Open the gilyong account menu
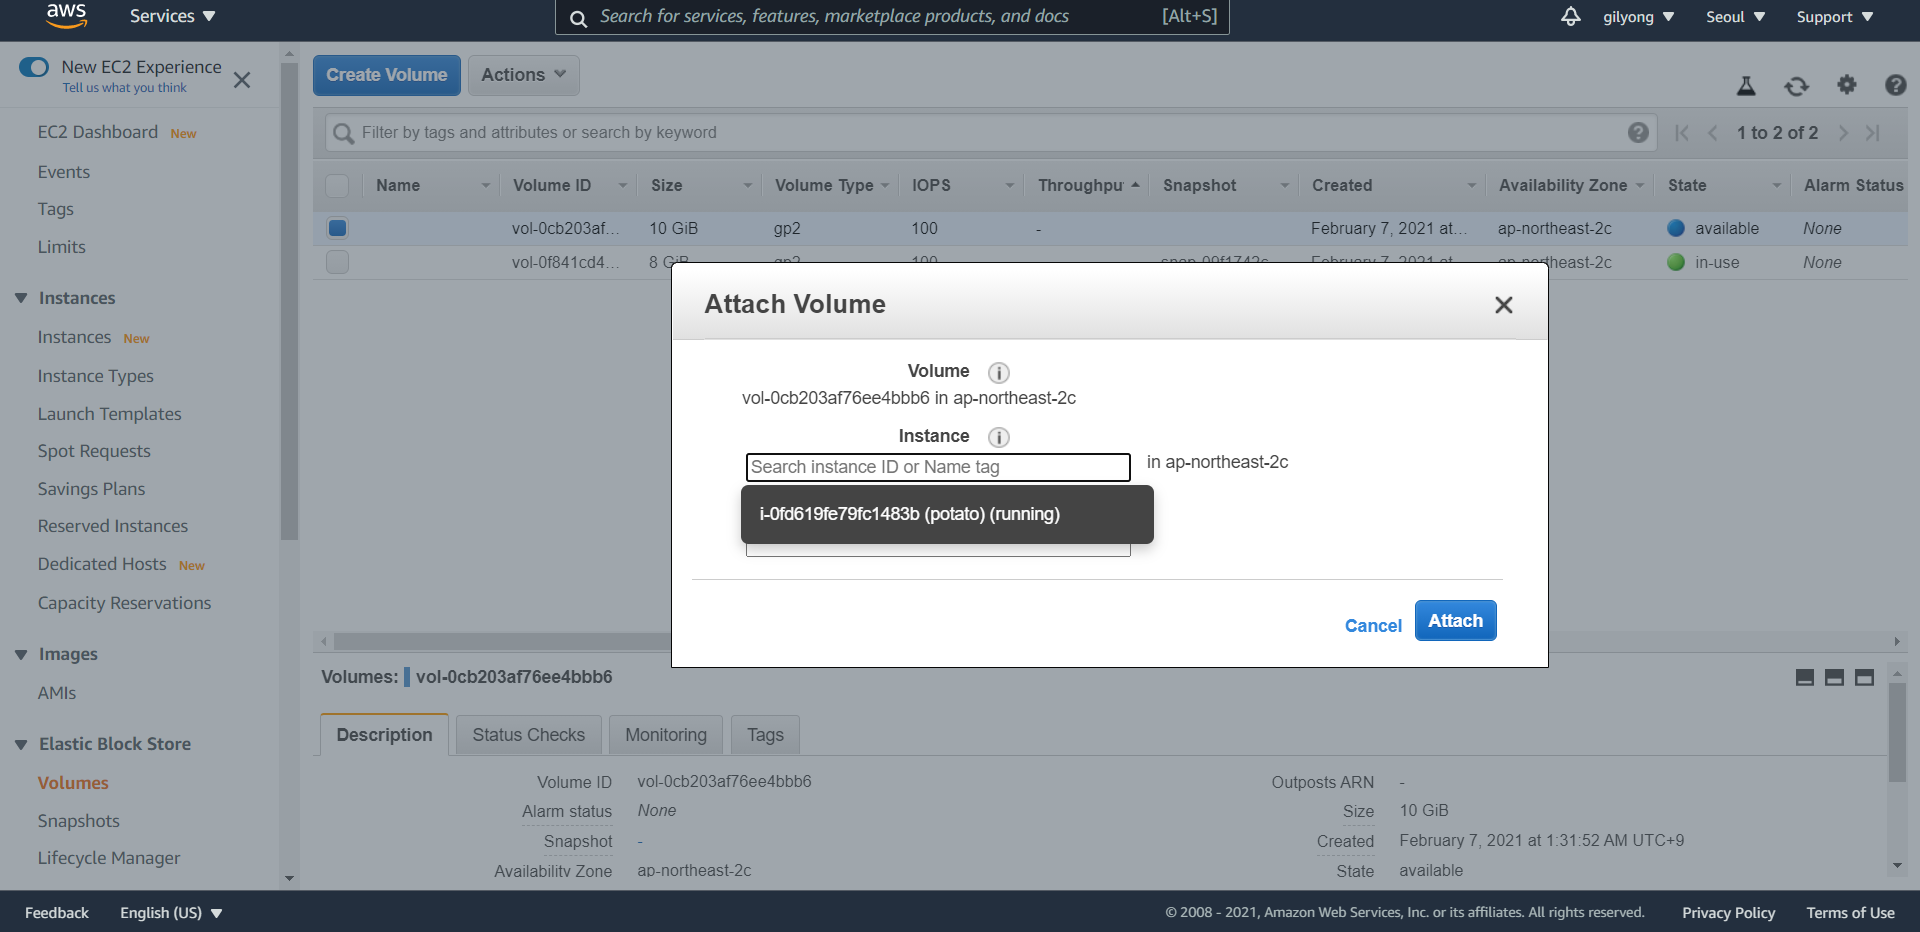 pyautogui.click(x=1638, y=17)
